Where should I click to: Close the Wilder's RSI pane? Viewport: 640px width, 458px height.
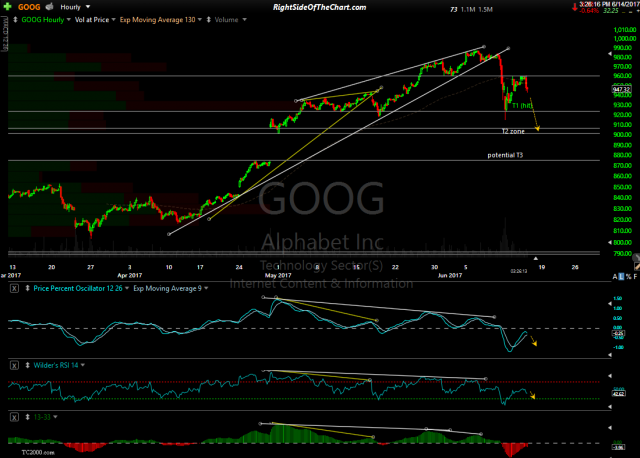tap(14, 365)
